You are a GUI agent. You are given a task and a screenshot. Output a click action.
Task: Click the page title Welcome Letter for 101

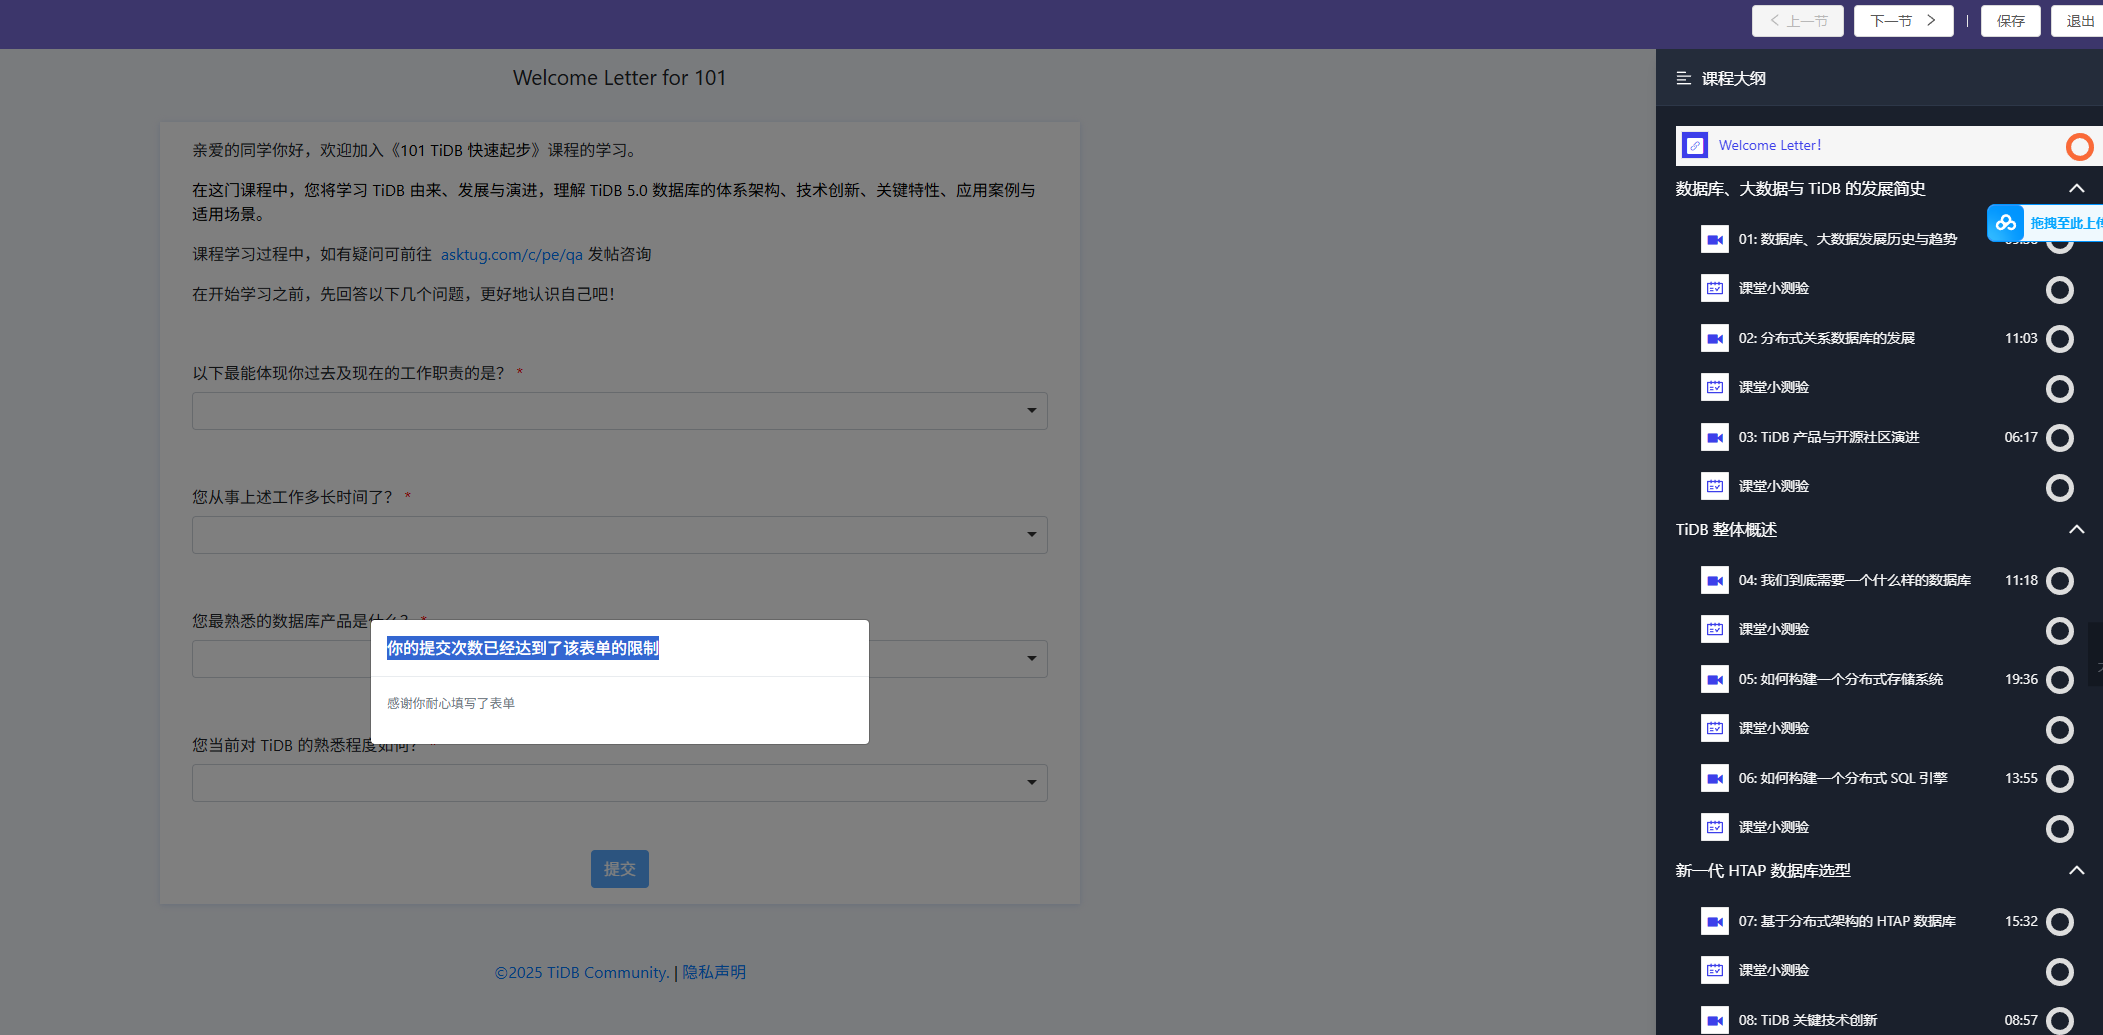(x=620, y=78)
